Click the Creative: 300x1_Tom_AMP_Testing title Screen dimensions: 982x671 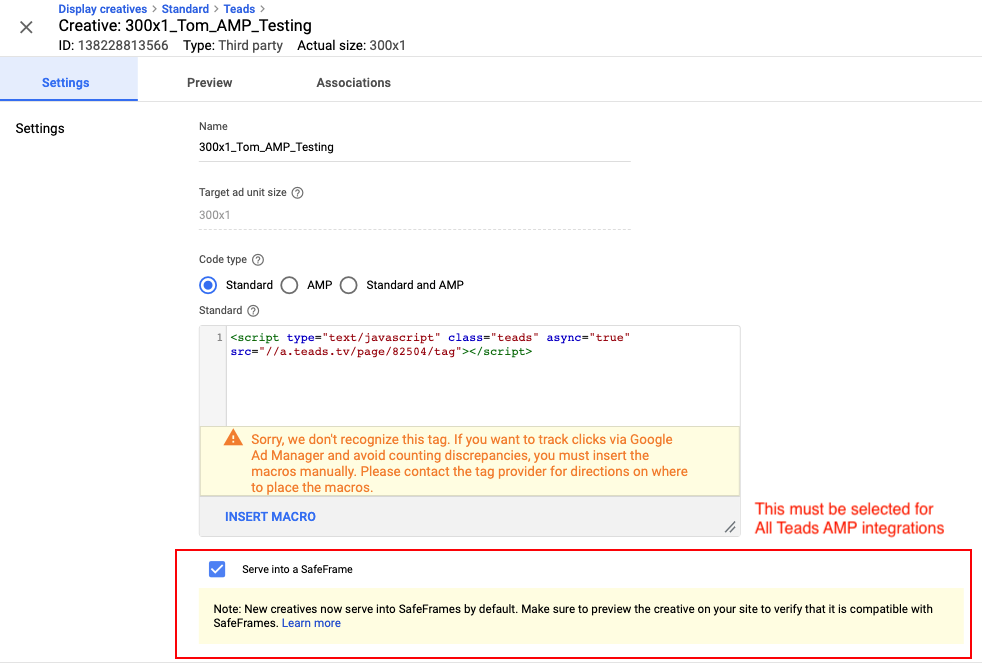(185, 26)
